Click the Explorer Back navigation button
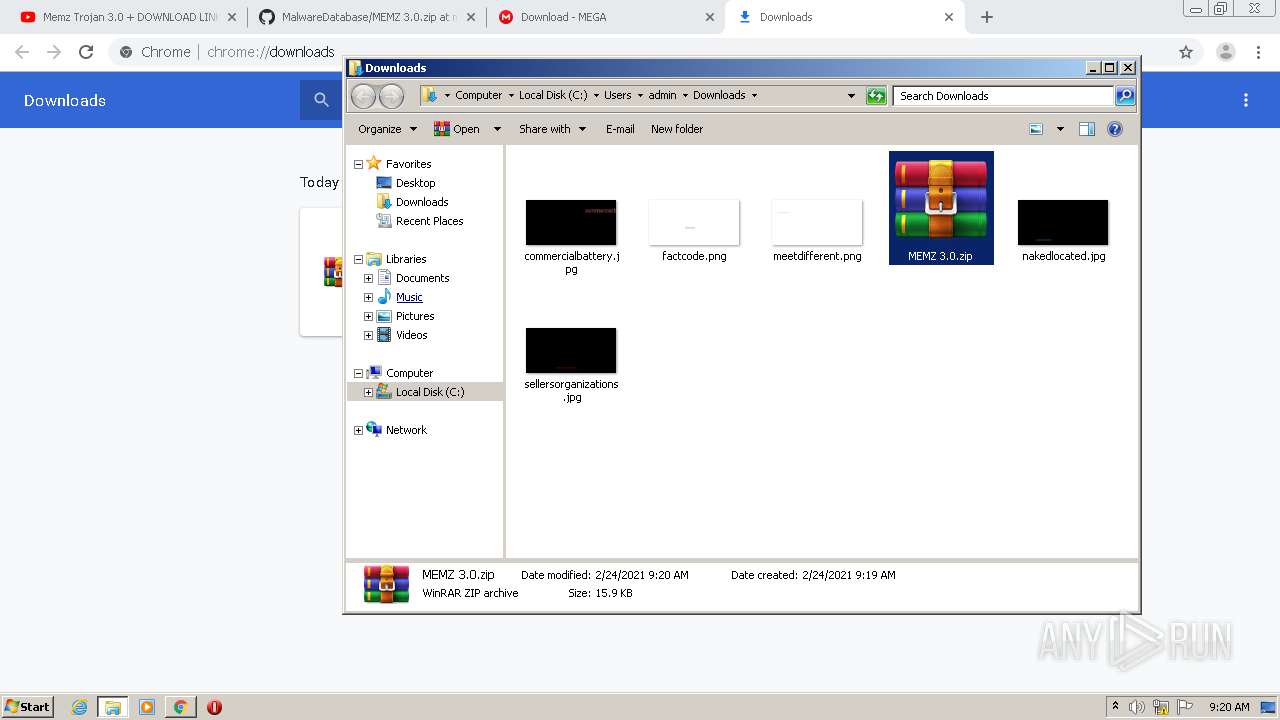This screenshot has height=720, width=1280. 363,96
